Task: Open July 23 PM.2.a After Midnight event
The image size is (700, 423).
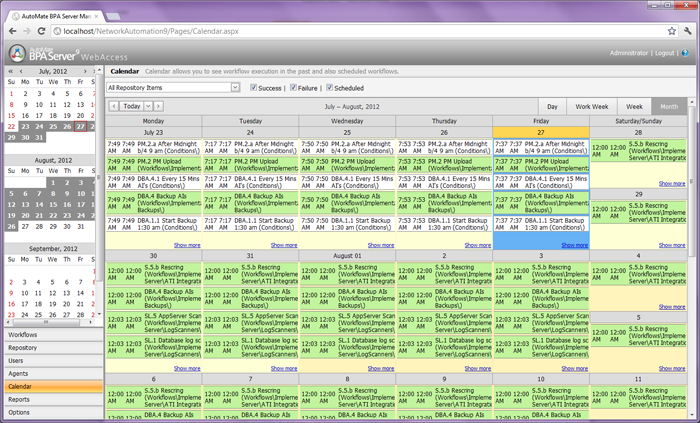Action: 154,147
